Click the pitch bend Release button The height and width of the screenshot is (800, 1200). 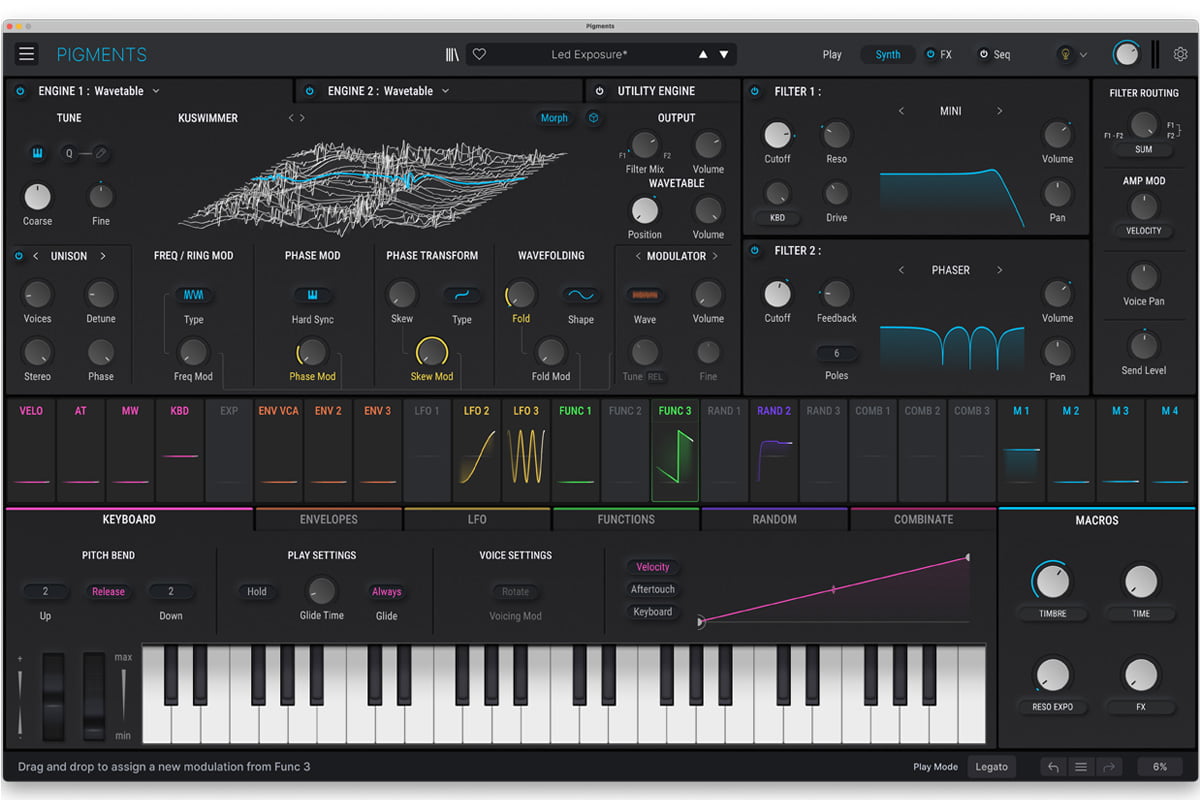click(x=108, y=591)
